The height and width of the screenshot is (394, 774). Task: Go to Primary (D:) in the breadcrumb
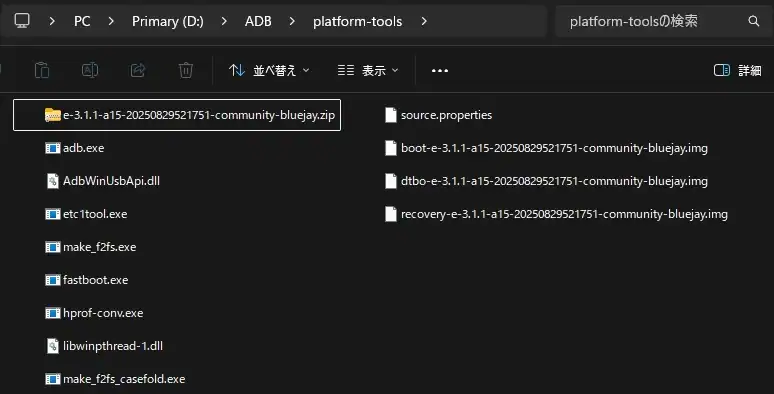[x=168, y=21]
